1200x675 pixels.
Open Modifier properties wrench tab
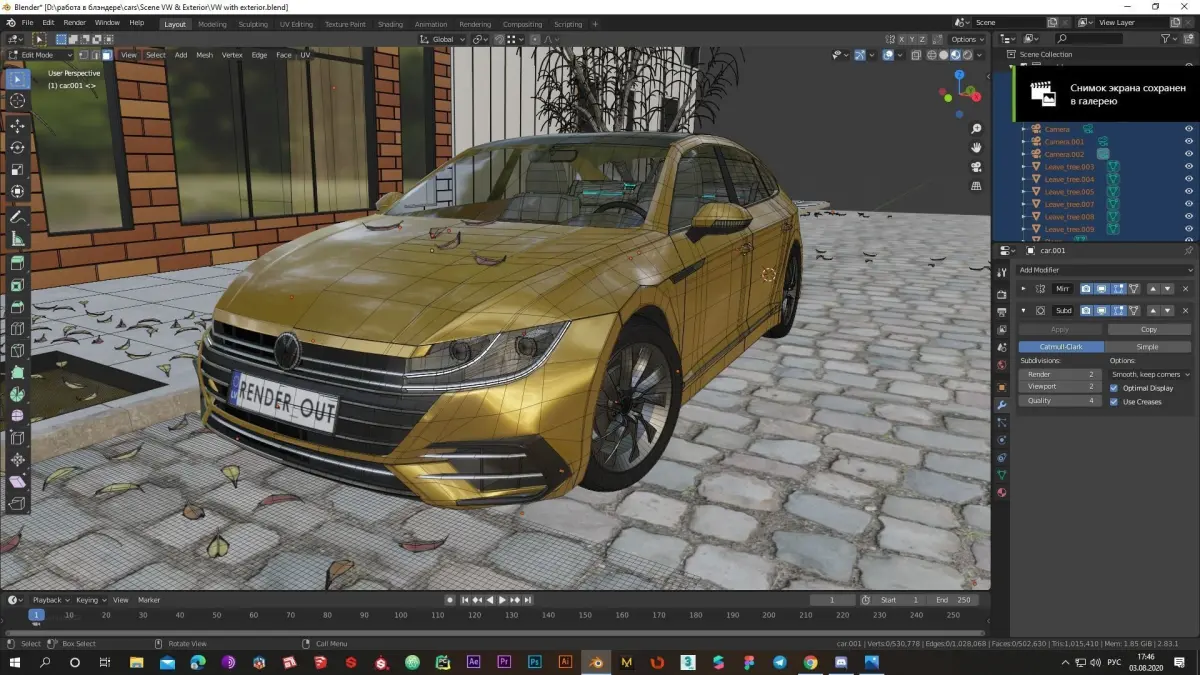pos(1001,404)
